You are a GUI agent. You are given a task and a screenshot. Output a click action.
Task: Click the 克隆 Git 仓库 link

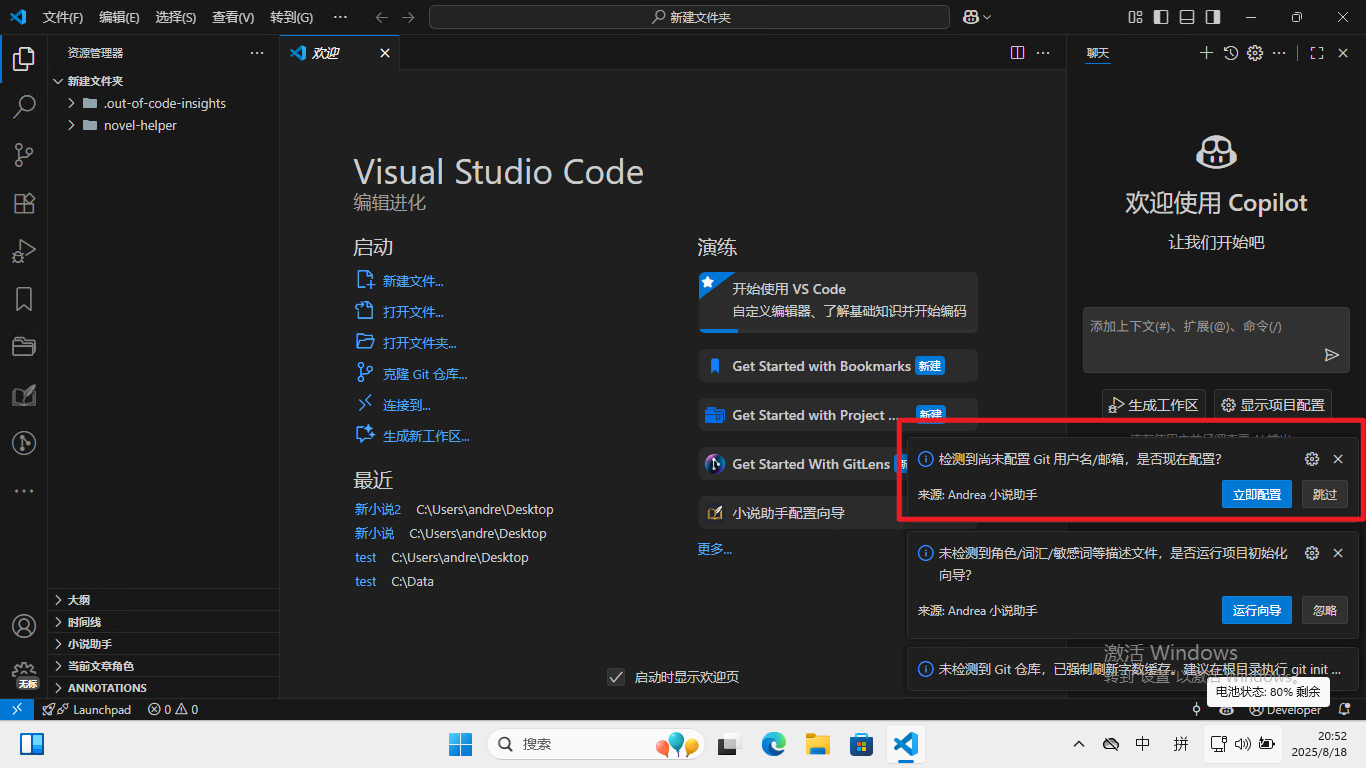425,374
